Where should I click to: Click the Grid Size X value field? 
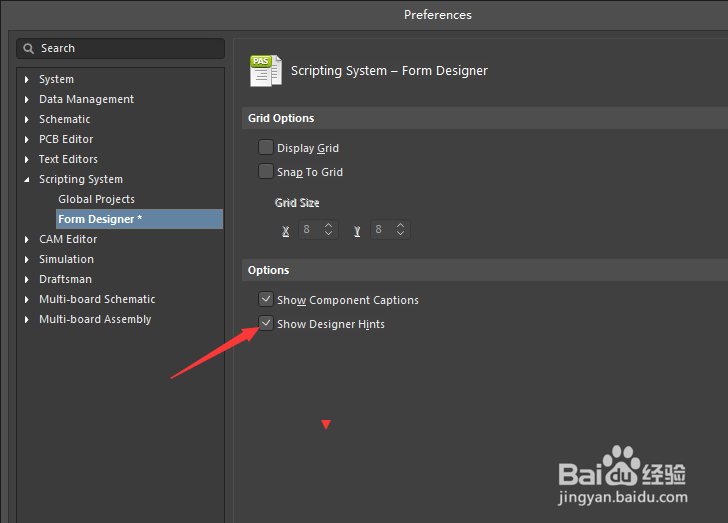coord(310,229)
